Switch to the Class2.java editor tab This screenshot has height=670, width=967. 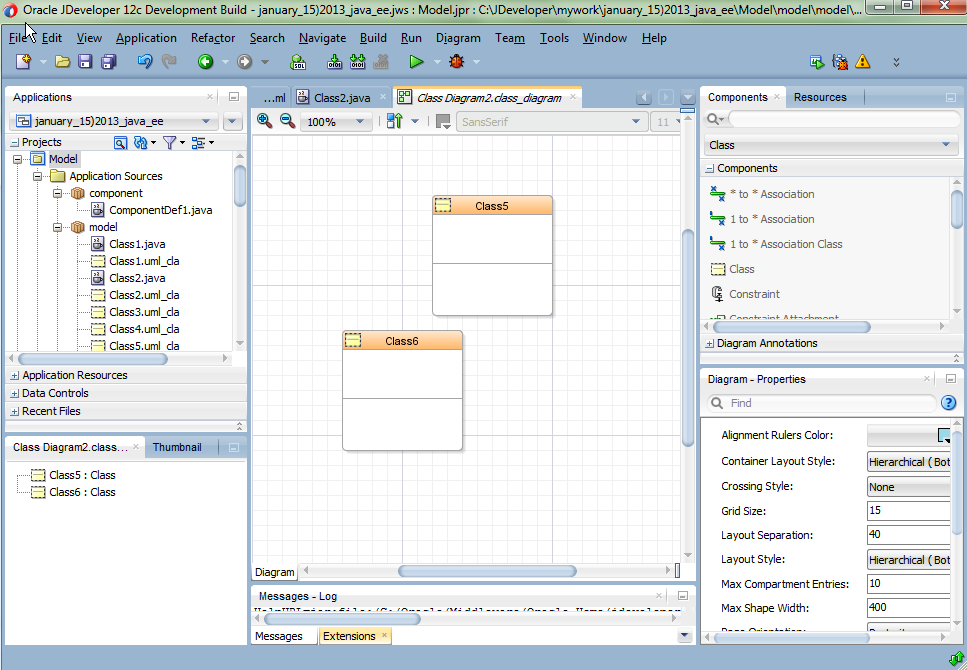click(342, 97)
